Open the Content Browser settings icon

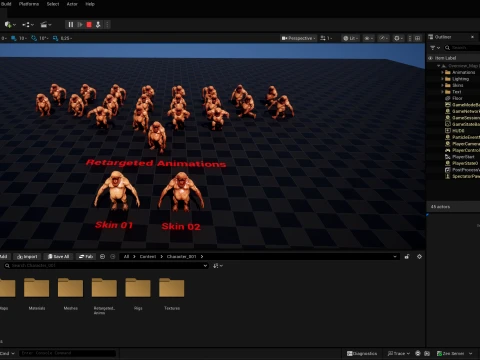point(419,257)
